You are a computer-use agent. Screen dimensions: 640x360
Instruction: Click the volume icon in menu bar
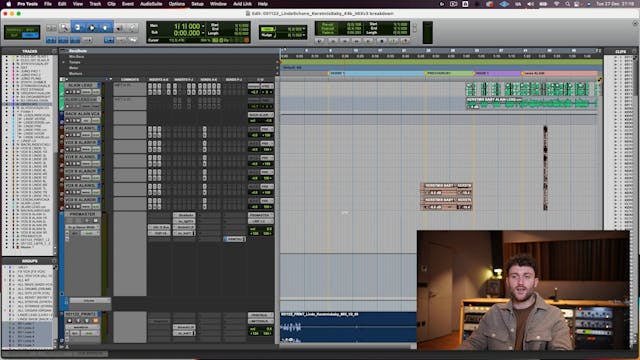[x=531, y=4]
